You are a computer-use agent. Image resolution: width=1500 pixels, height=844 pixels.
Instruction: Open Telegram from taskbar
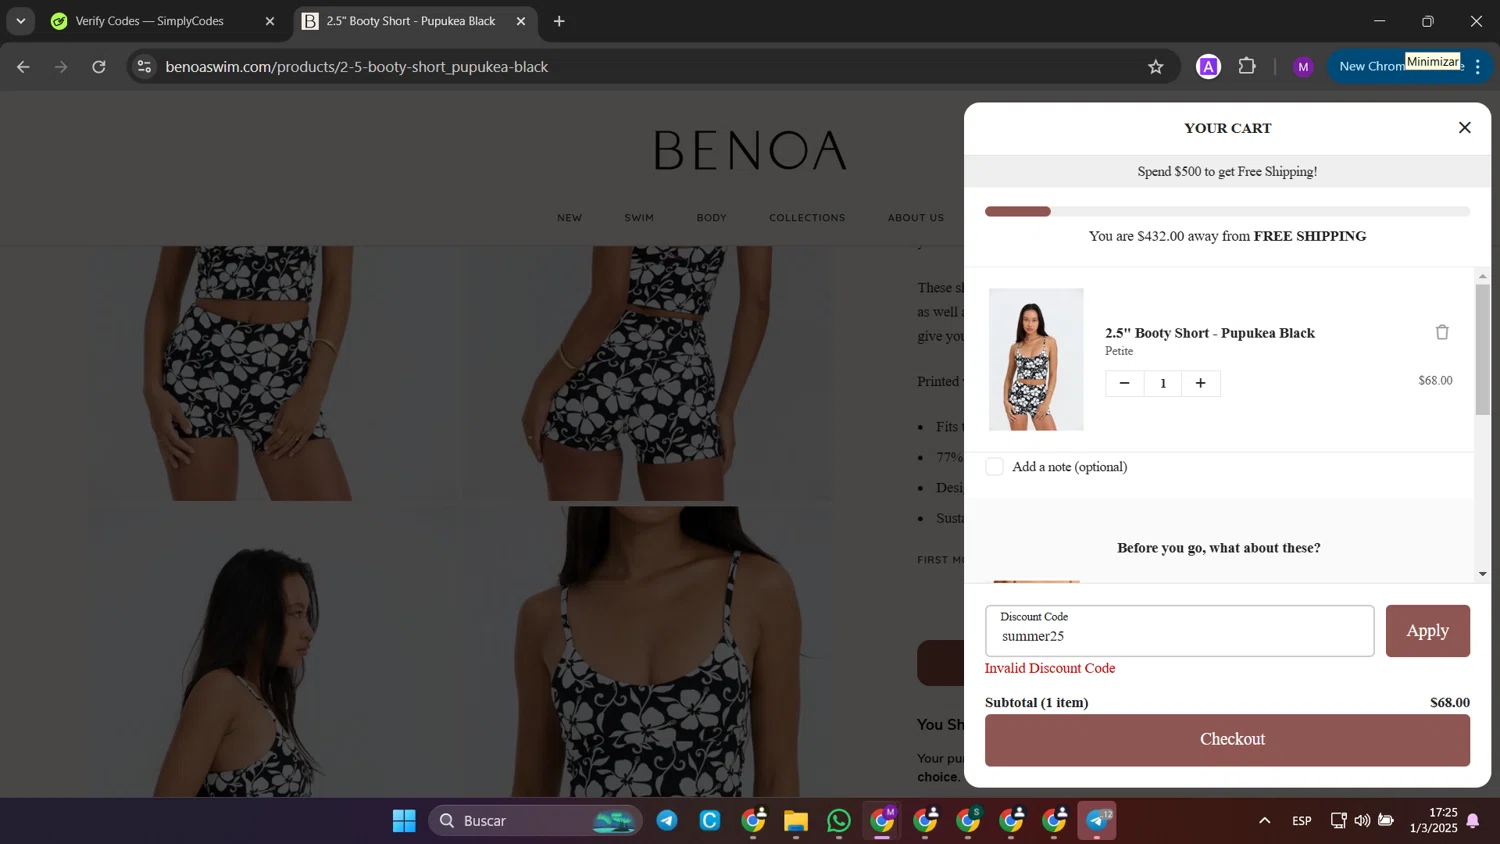(667, 821)
